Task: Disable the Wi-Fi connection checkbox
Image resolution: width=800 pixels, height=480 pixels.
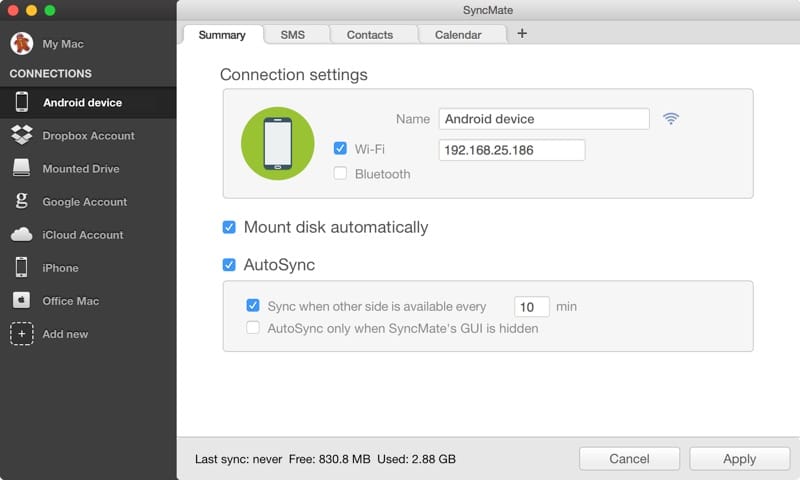Action: point(340,148)
